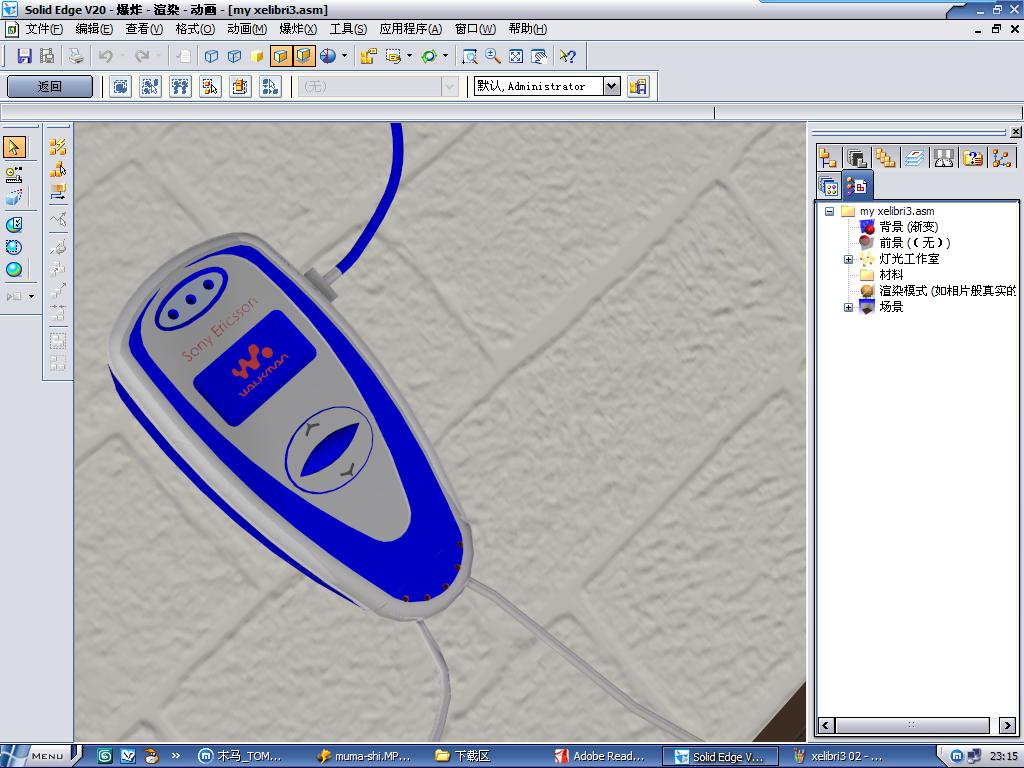Screen dimensions: 1024x768
Task: Click the render area dashed sphere icon
Action: 14,247
